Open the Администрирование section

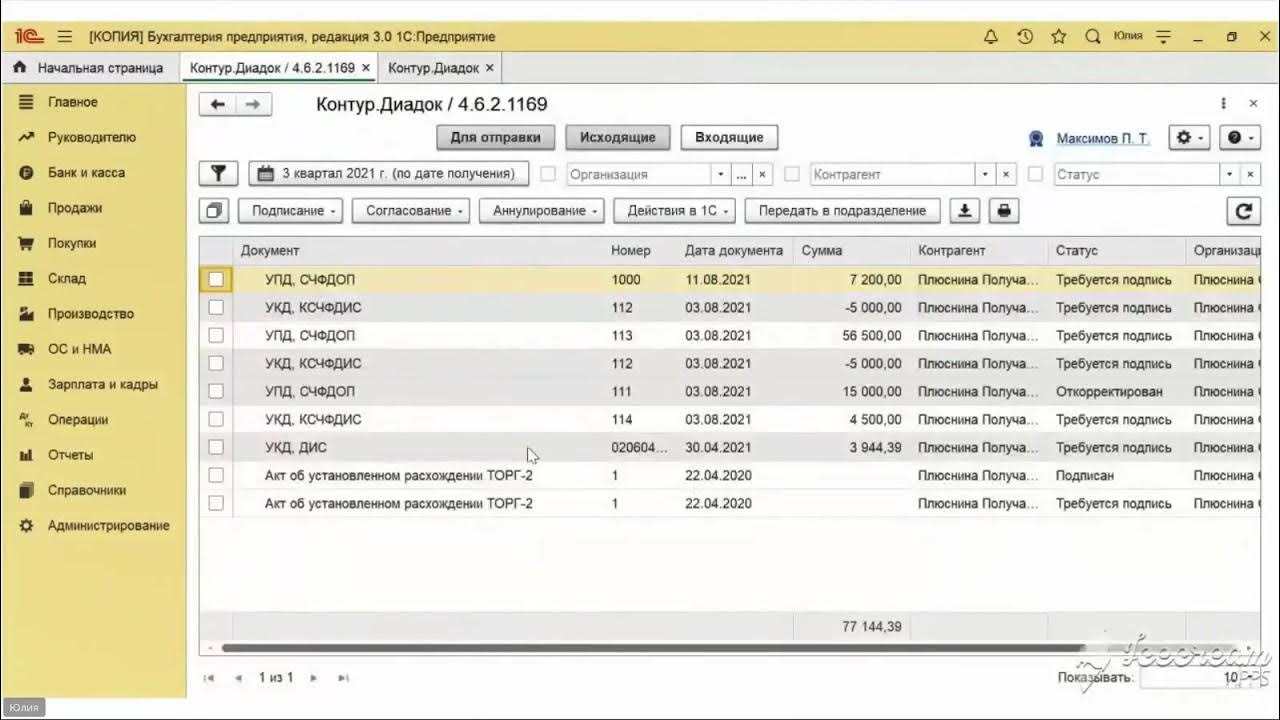click(x=109, y=525)
